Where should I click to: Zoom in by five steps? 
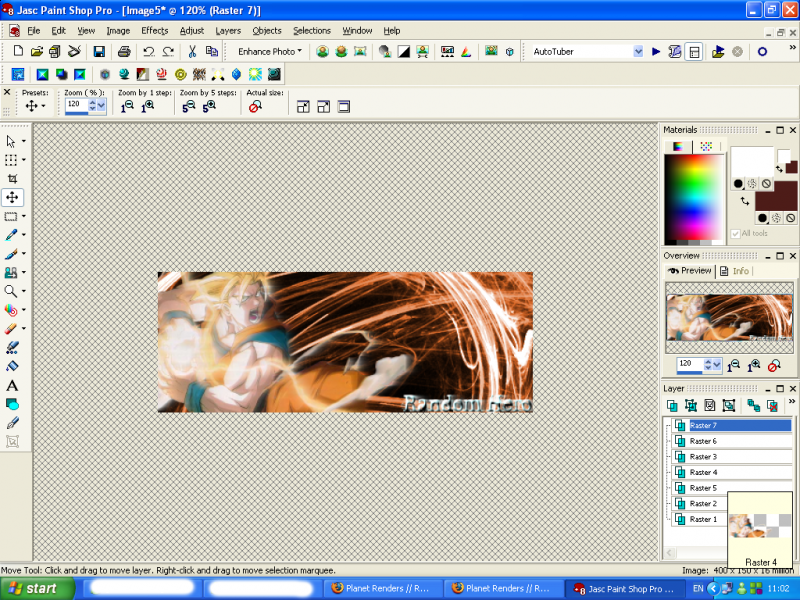click(x=209, y=107)
